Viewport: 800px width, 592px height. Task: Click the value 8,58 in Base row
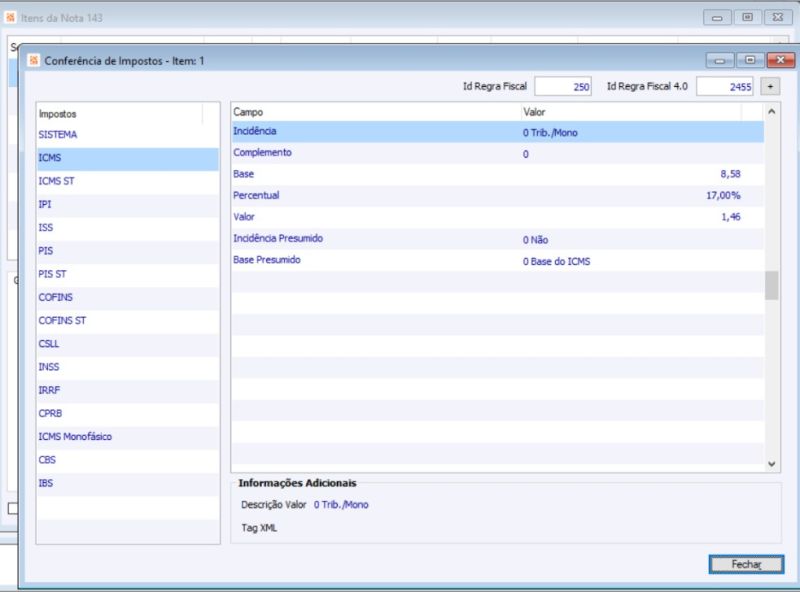point(730,174)
